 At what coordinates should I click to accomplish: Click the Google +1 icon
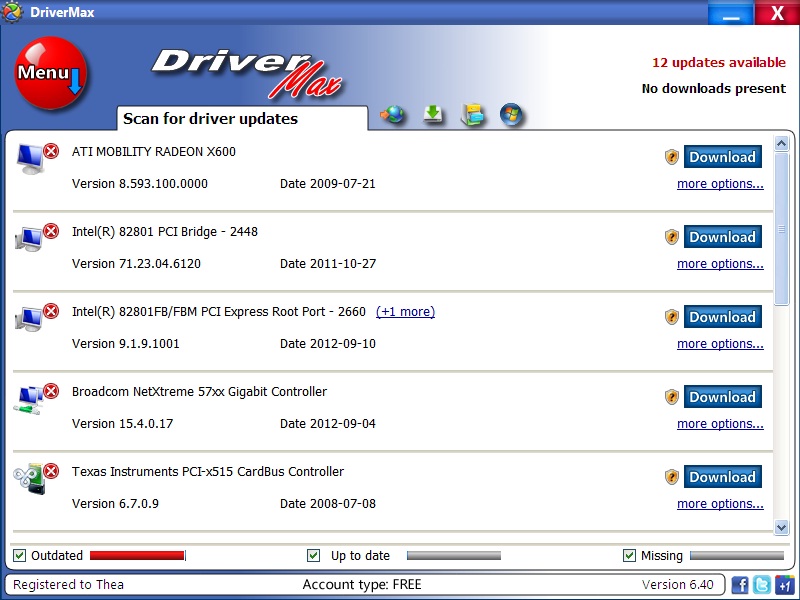coord(784,584)
